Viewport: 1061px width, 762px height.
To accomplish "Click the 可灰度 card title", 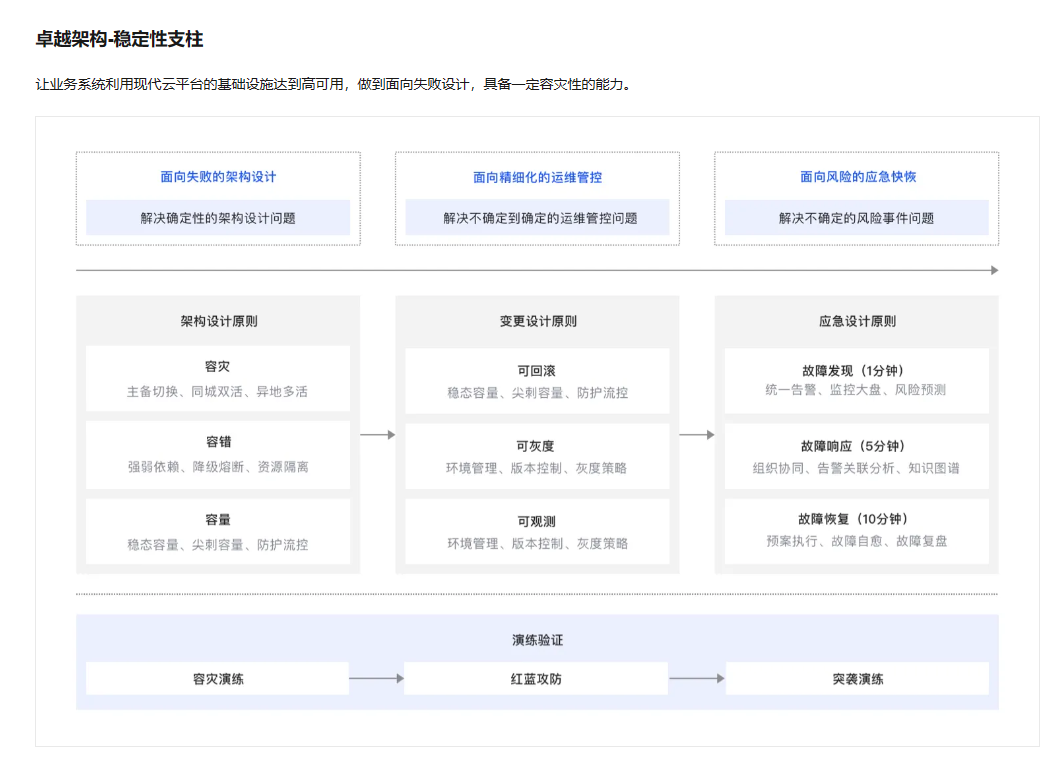I will (535, 446).
